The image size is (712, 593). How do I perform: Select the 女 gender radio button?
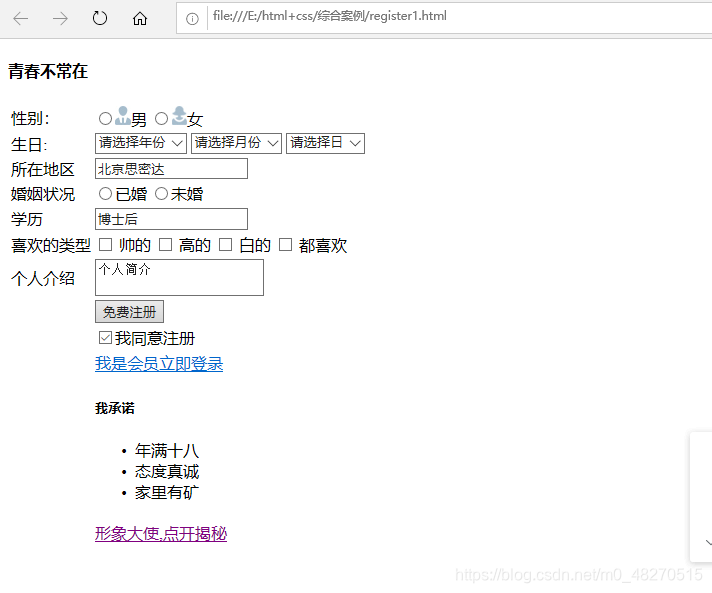tap(162, 119)
